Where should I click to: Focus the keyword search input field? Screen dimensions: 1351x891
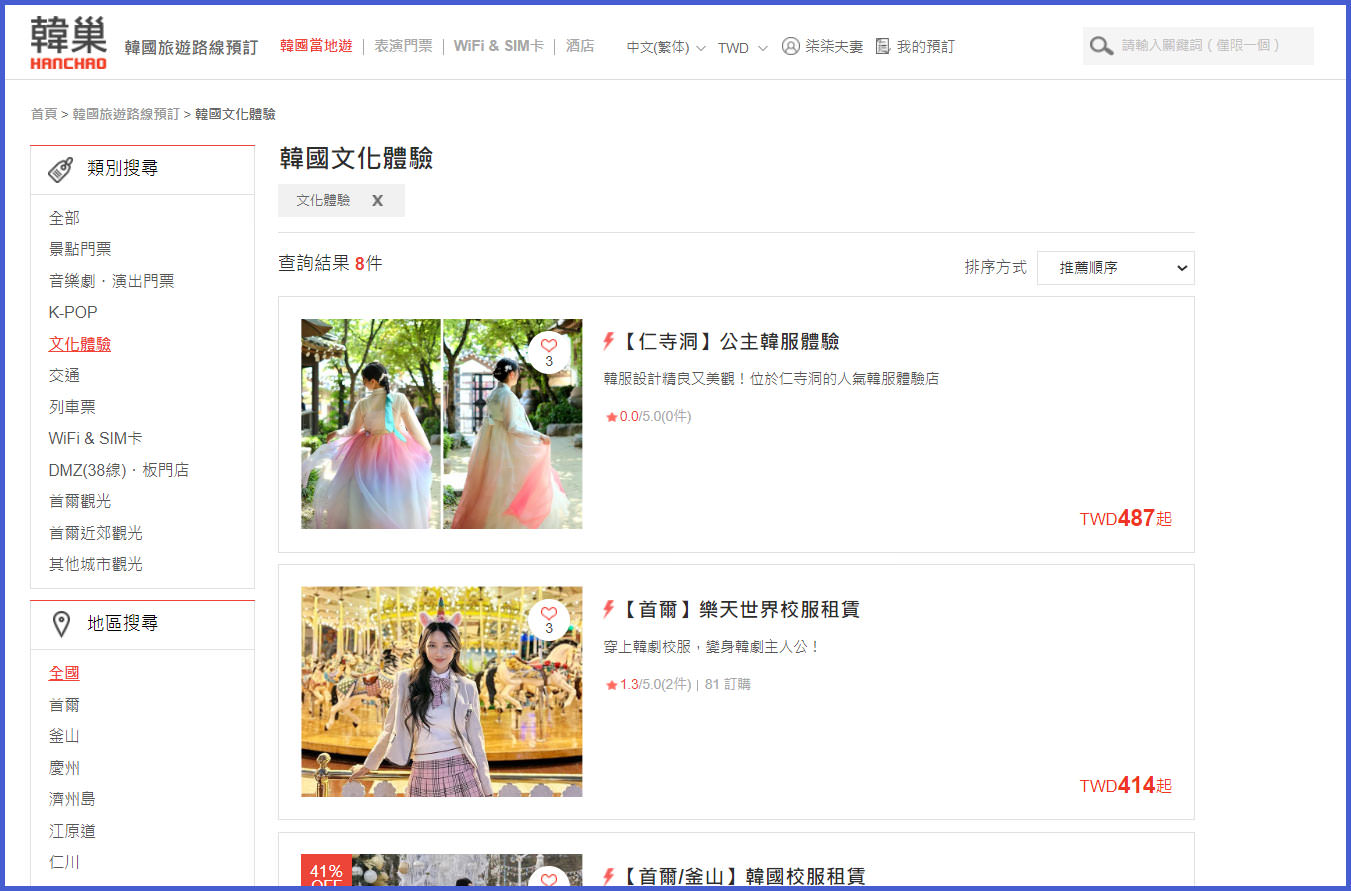1212,46
